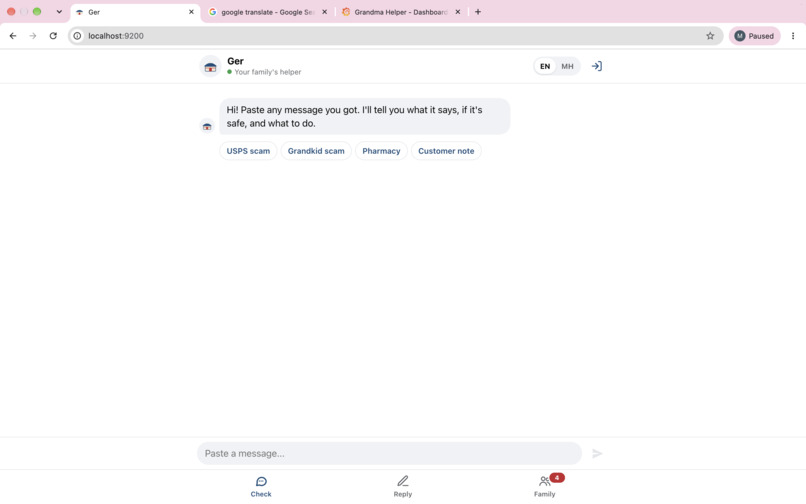Switch language to EN
Image resolution: width=806 pixels, height=504 pixels.
coord(545,66)
